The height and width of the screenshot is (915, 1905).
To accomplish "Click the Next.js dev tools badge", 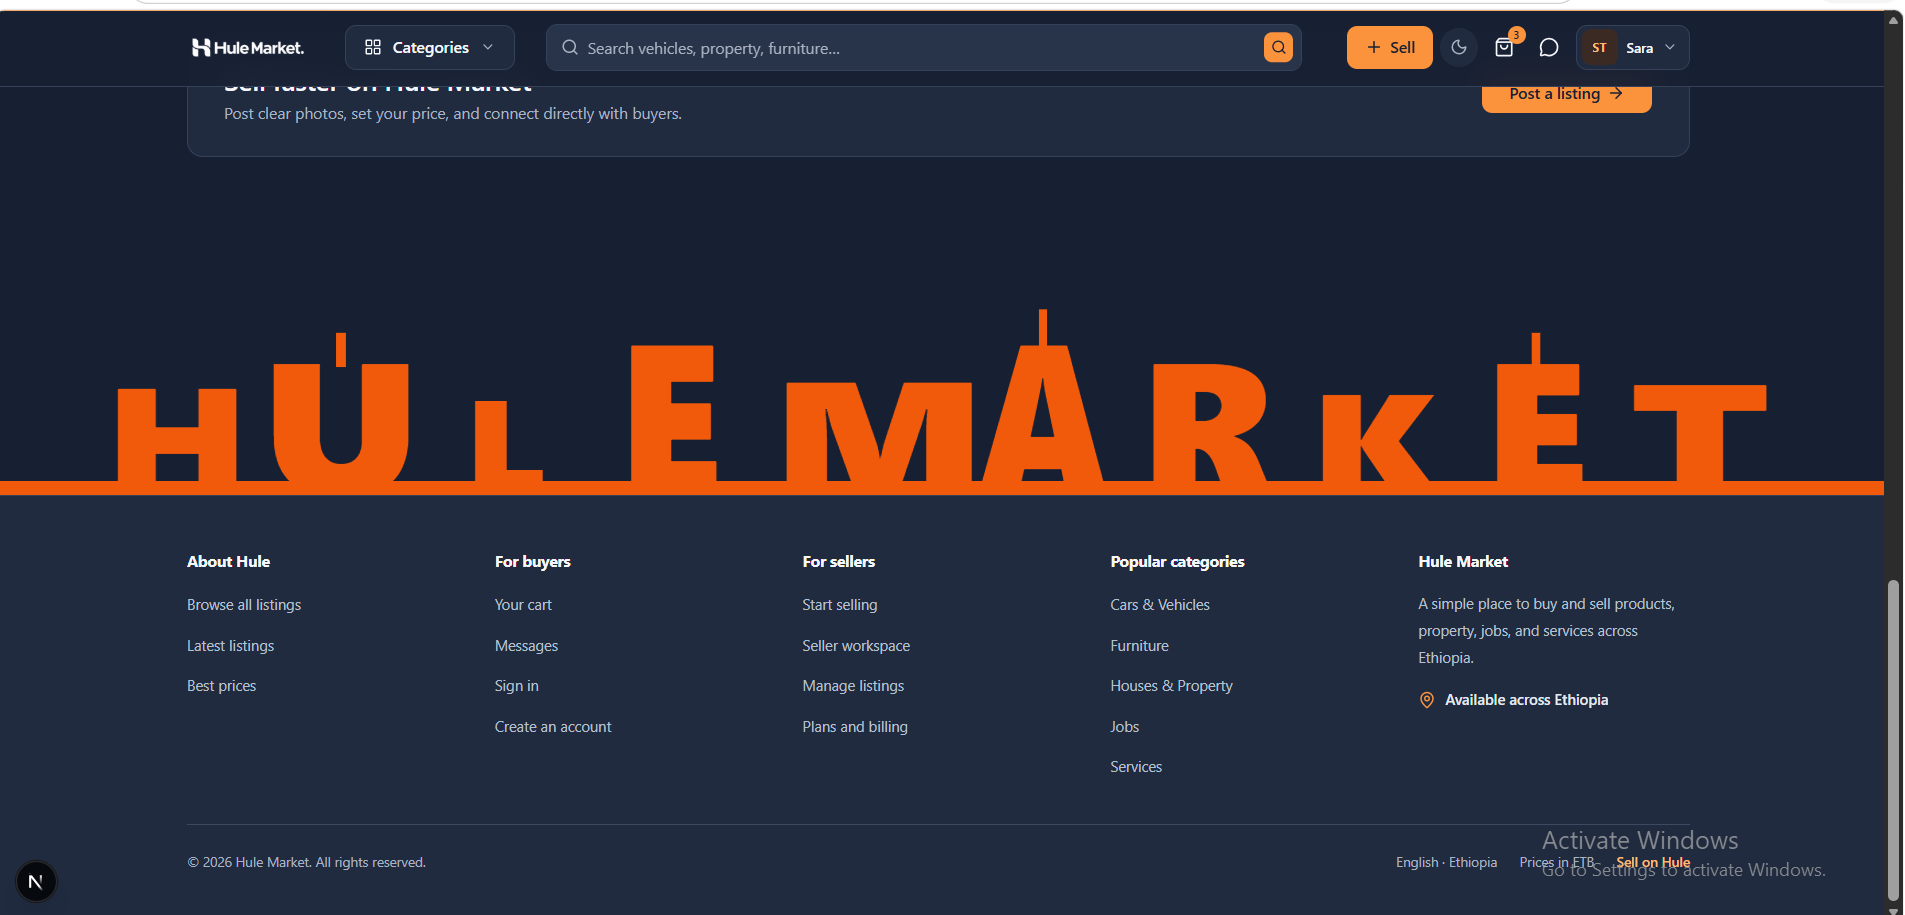I will [x=36, y=881].
